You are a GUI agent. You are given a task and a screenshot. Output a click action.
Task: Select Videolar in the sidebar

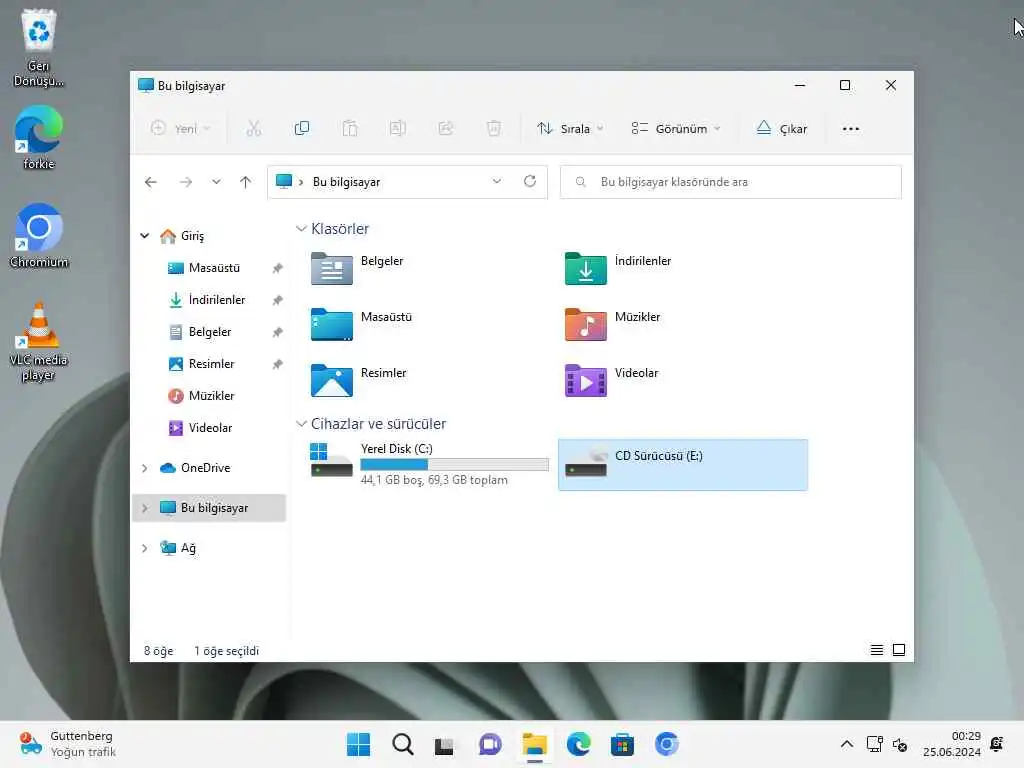(x=210, y=428)
